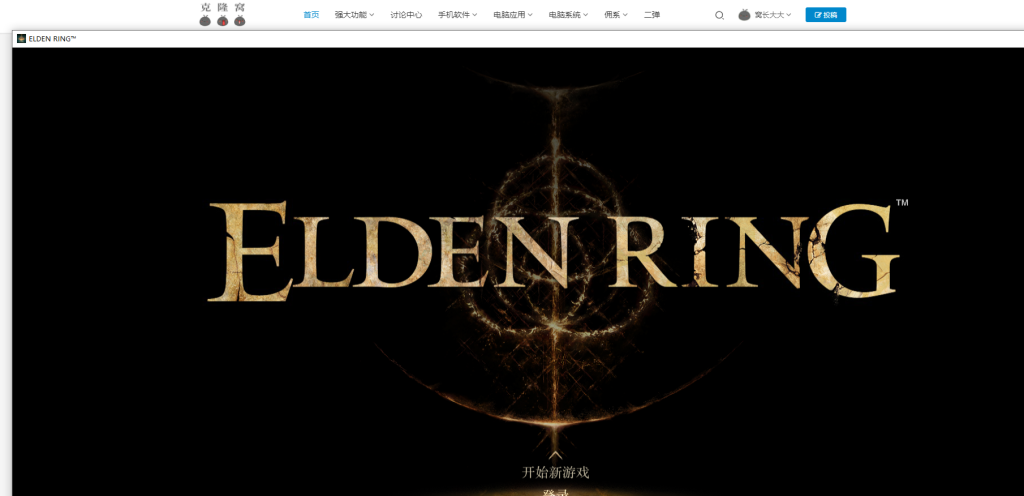Screen dimensions: 1024x496
Task: Expand the 佛系 dropdown
Action: (x=616, y=14)
